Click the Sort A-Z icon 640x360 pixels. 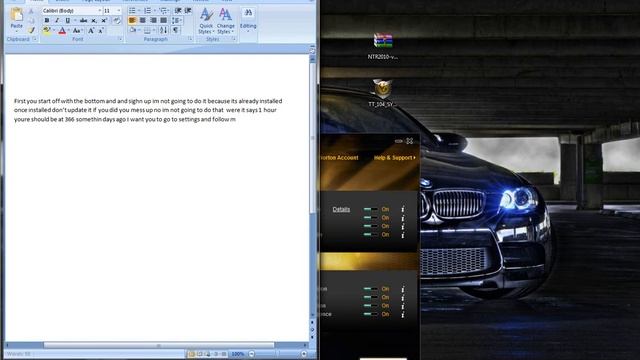tap(163, 30)
